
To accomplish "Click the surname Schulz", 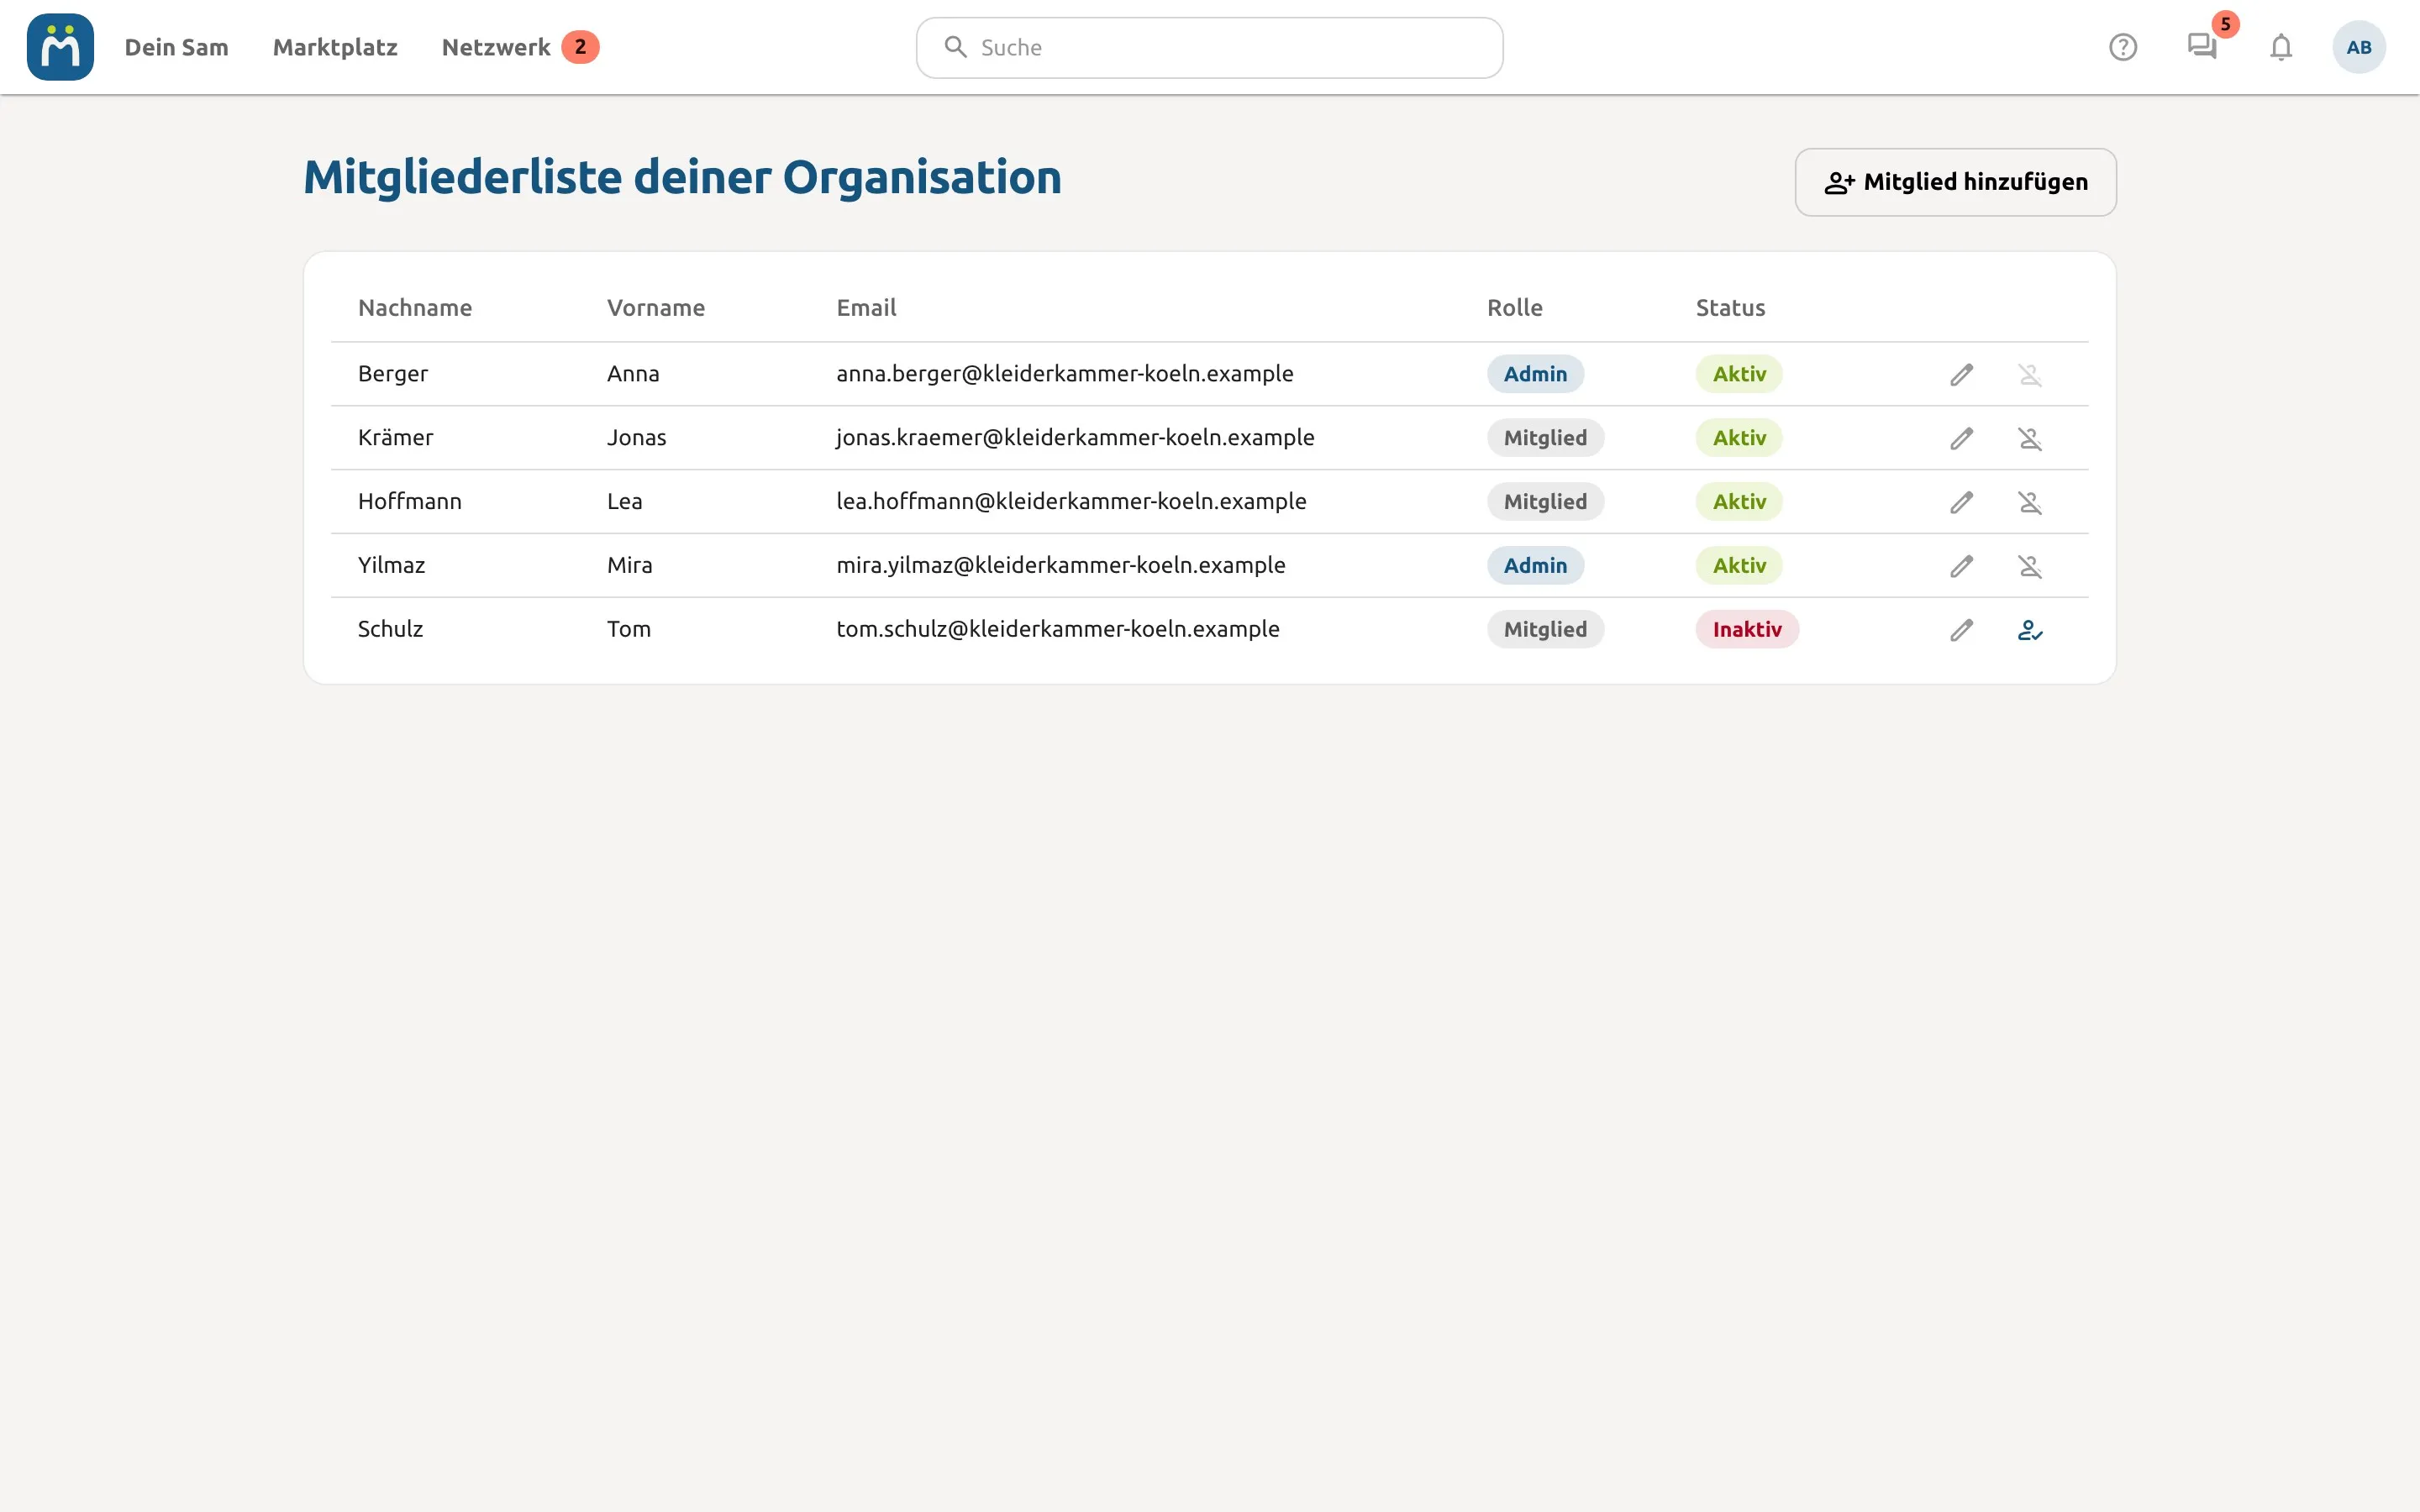I will tap(390, 630).
